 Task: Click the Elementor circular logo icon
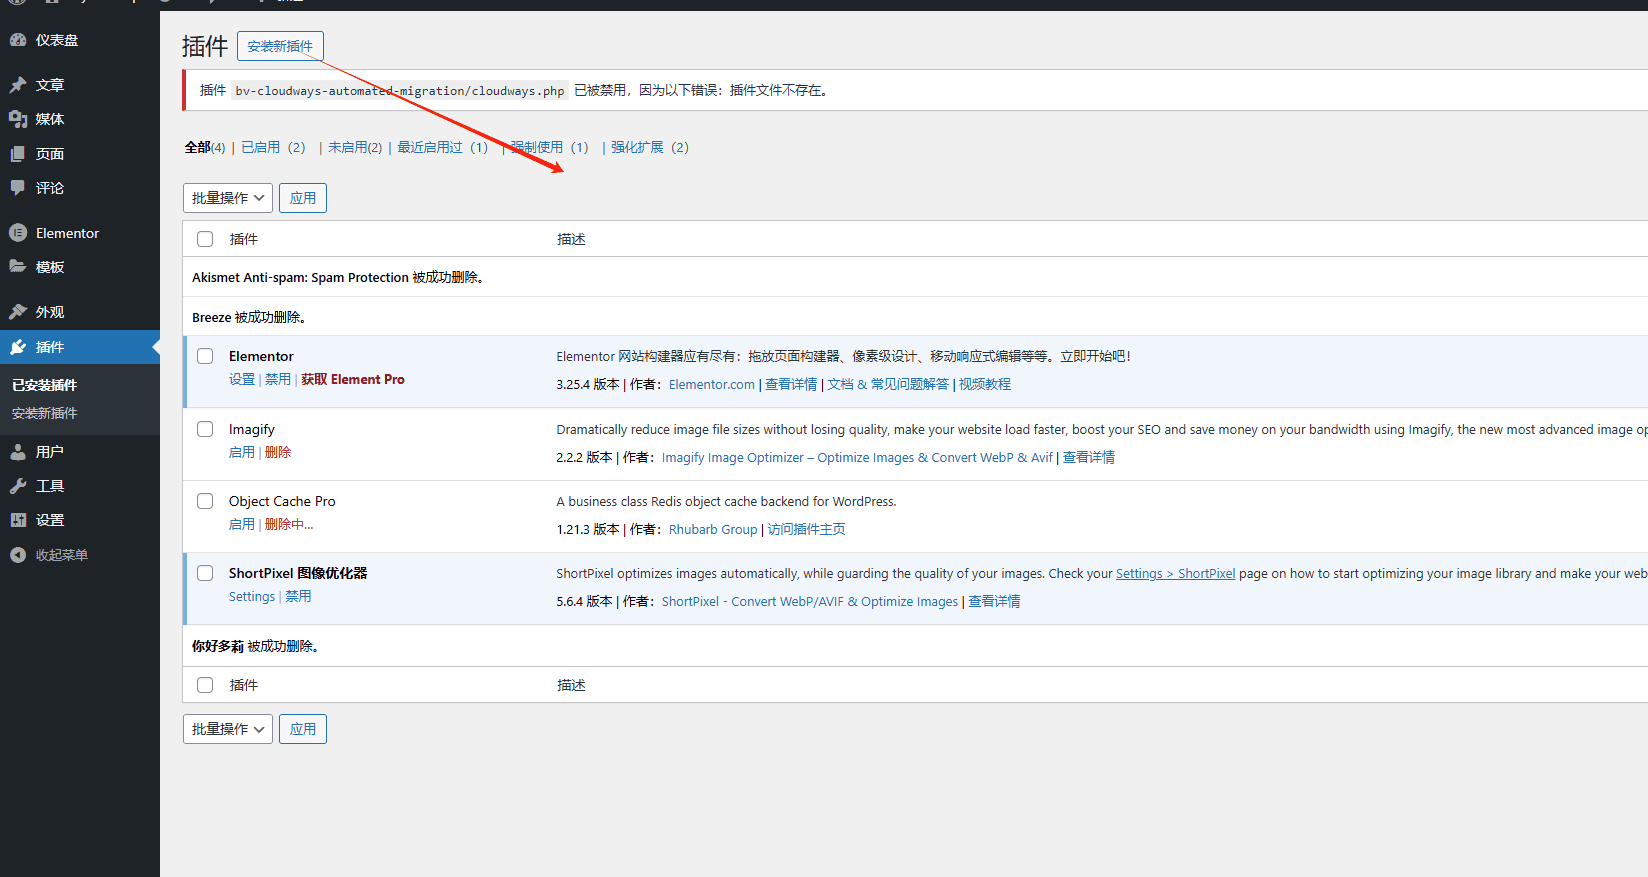tap(18, 233)
